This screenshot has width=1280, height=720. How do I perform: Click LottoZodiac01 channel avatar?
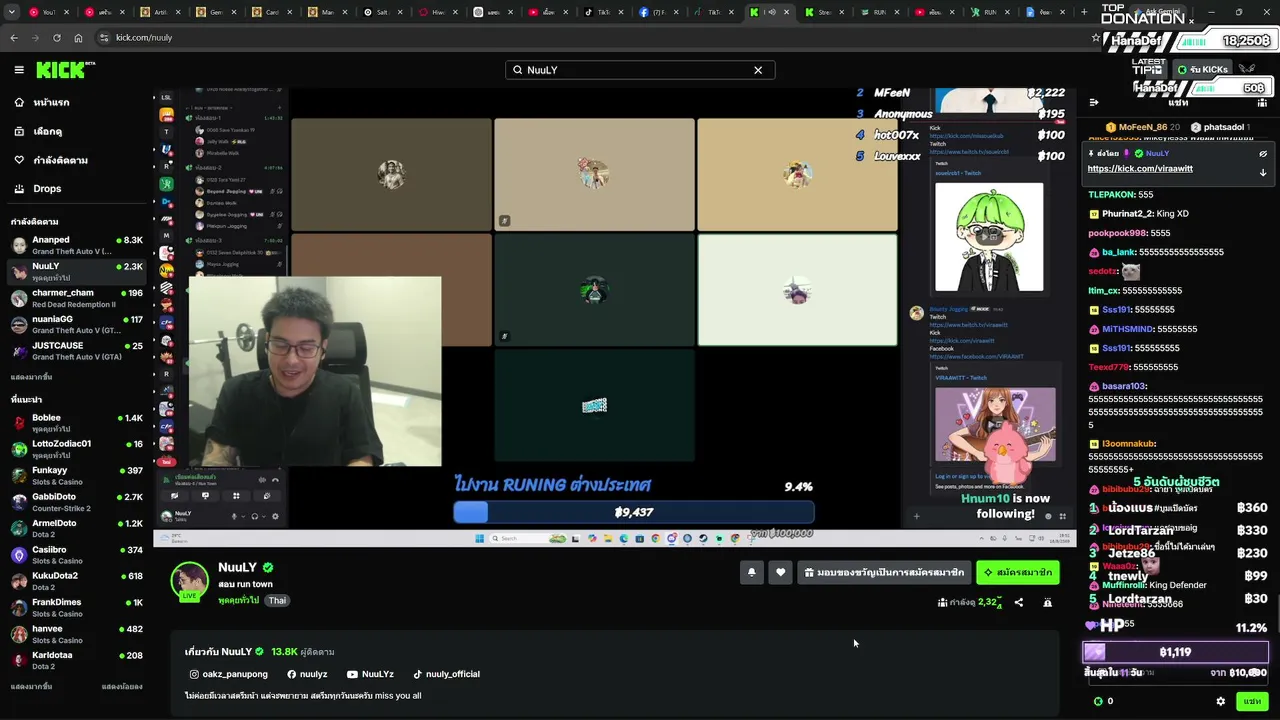click(x=19, y=449)
